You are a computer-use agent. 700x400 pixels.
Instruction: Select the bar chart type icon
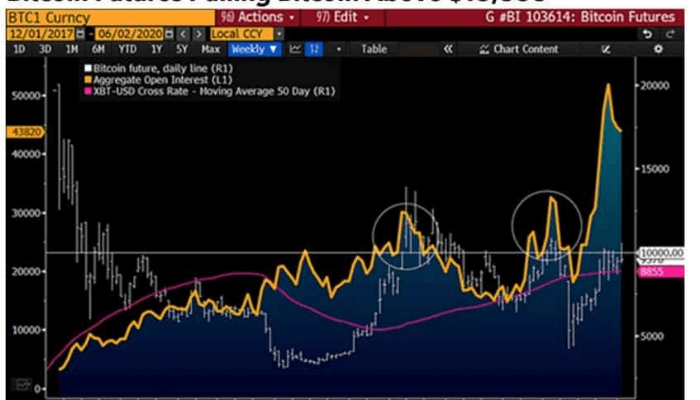(314, 49)
